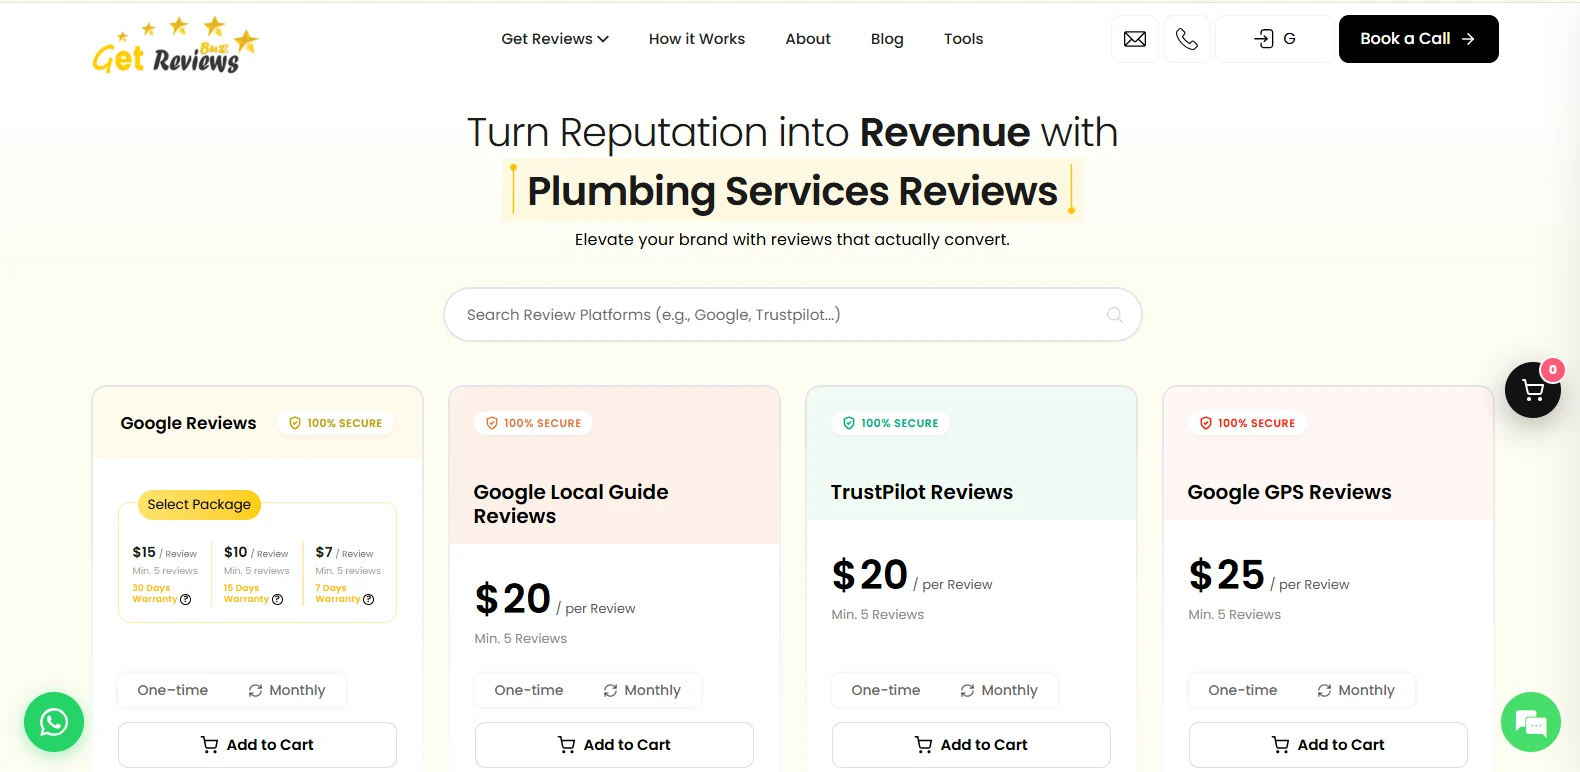Image resolution: width=1580 pixels, height=772 pixels.
Task: Click the phone icon in header
Action: 1187,39
